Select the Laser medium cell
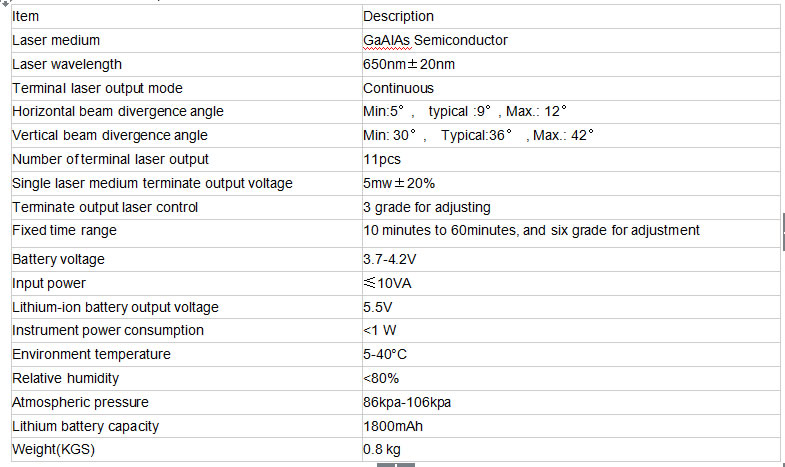This screenshot has height=467, width=785. click(186, 41)
